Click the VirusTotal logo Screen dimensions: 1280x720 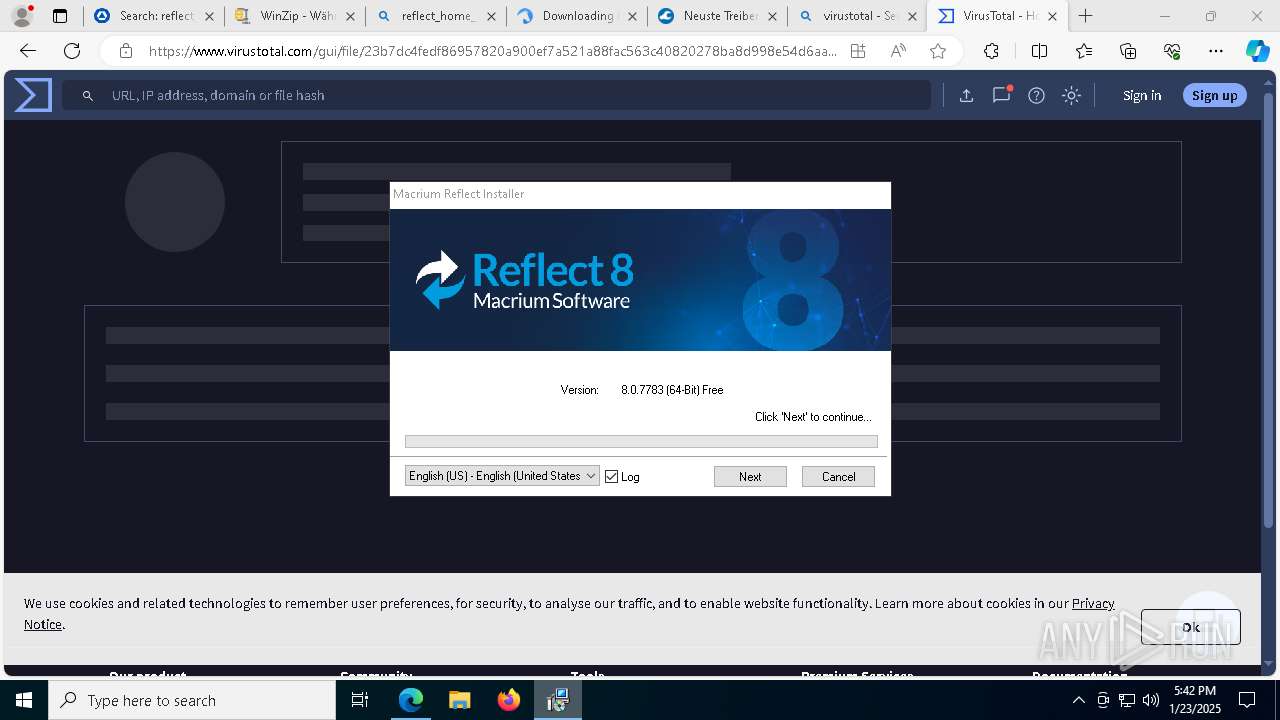click(33, 95)
